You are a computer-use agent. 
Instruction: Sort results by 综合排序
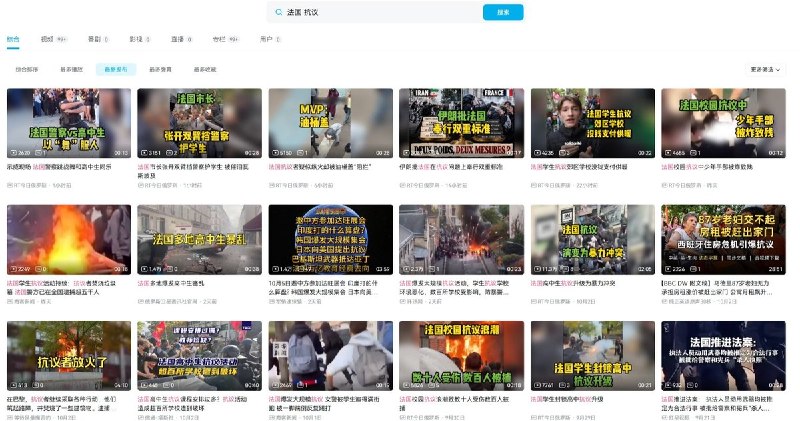point(27,69)
